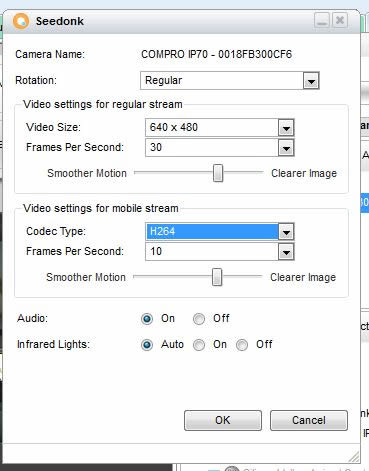Expand the Codec Type dropdown arrow
369x471 pixels.
286,231
